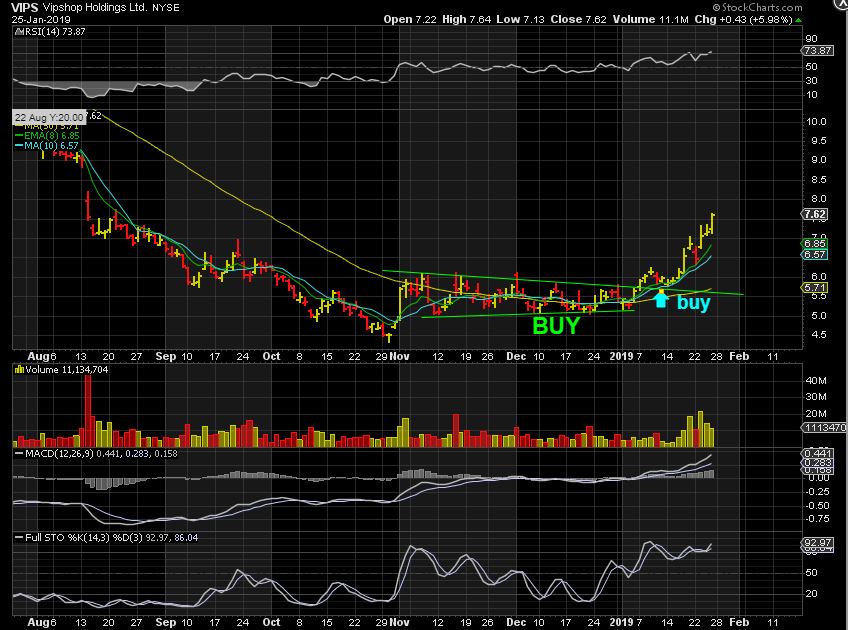Click the StockCharts.com attribution text
The height and width of the screenshot is (630, 848).
[757, 7]
